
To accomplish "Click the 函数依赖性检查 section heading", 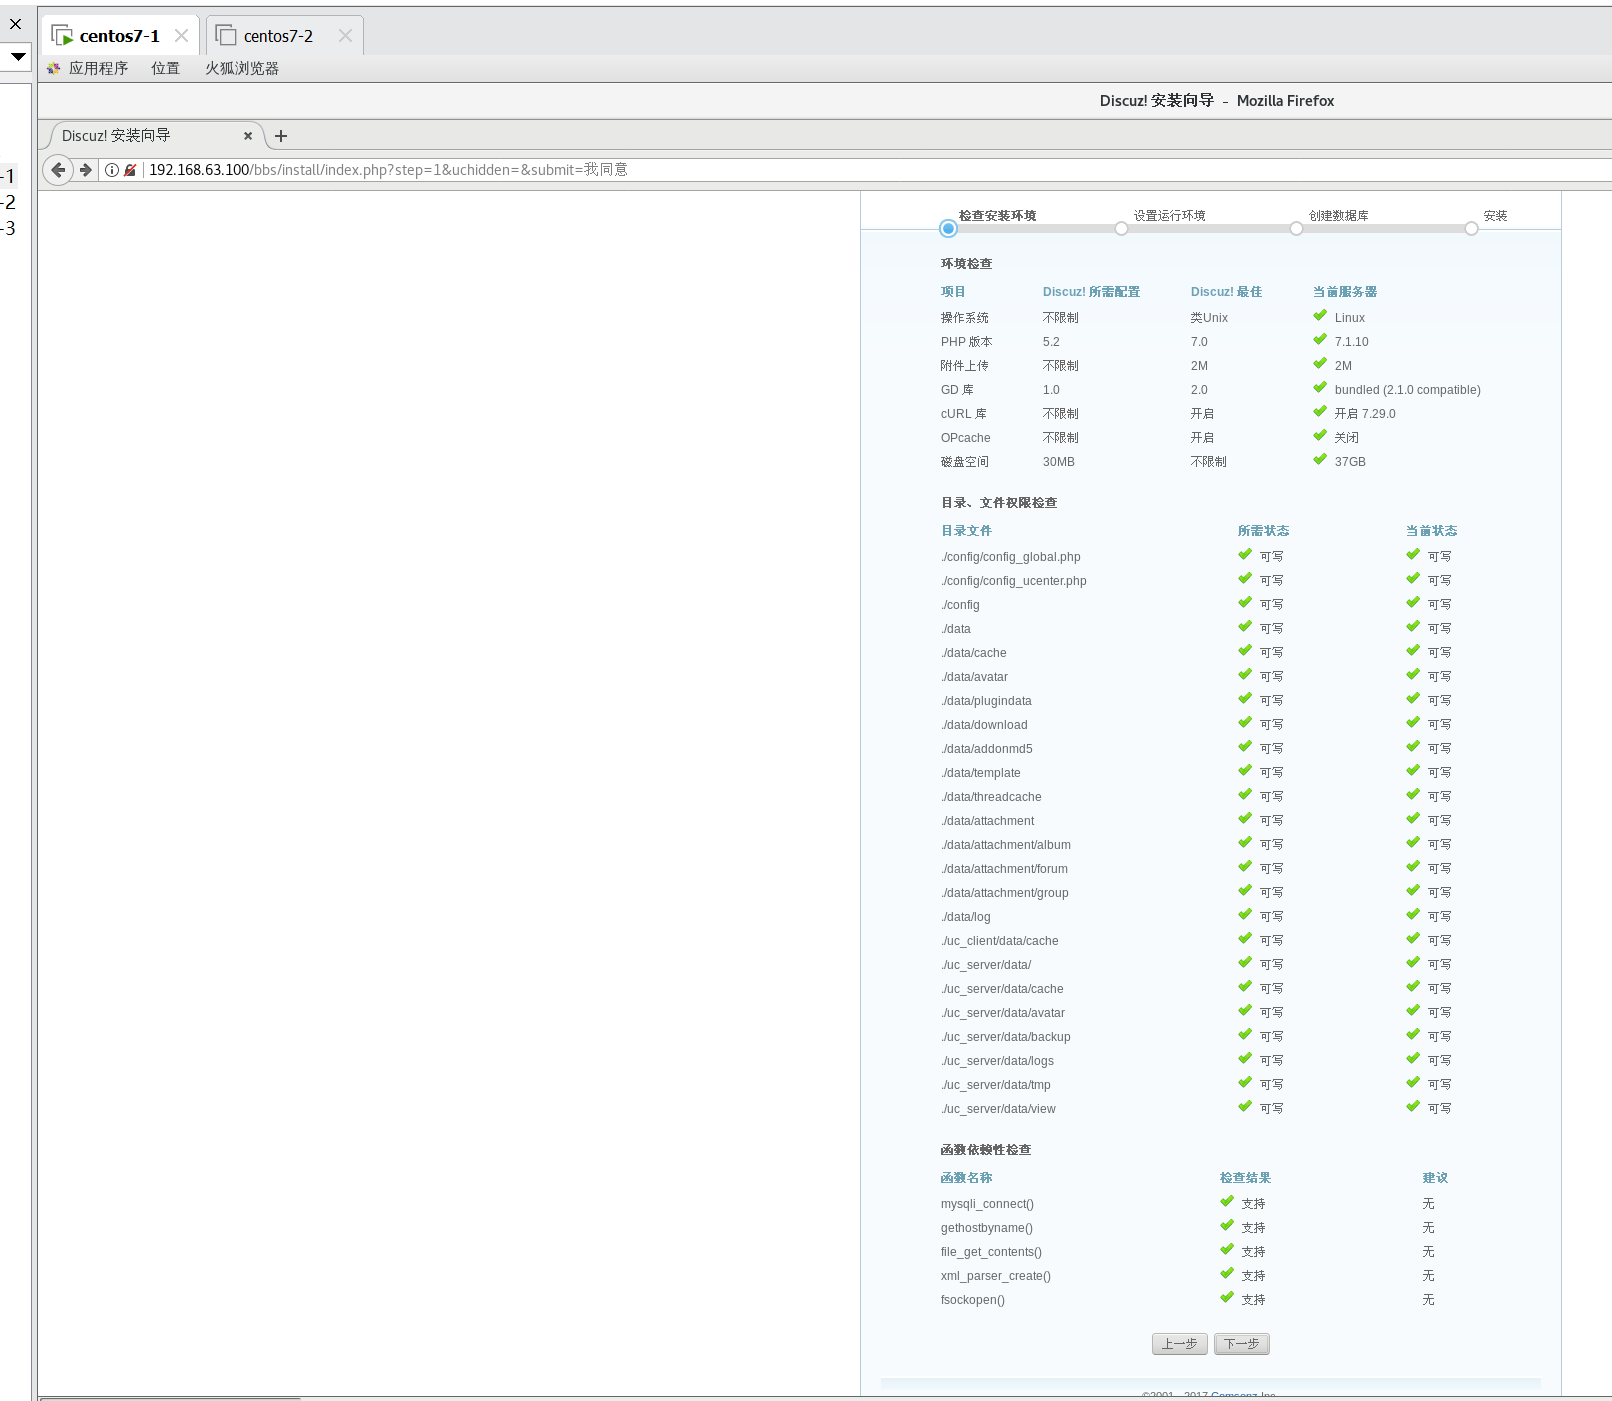I will (x=986, y=1150).
